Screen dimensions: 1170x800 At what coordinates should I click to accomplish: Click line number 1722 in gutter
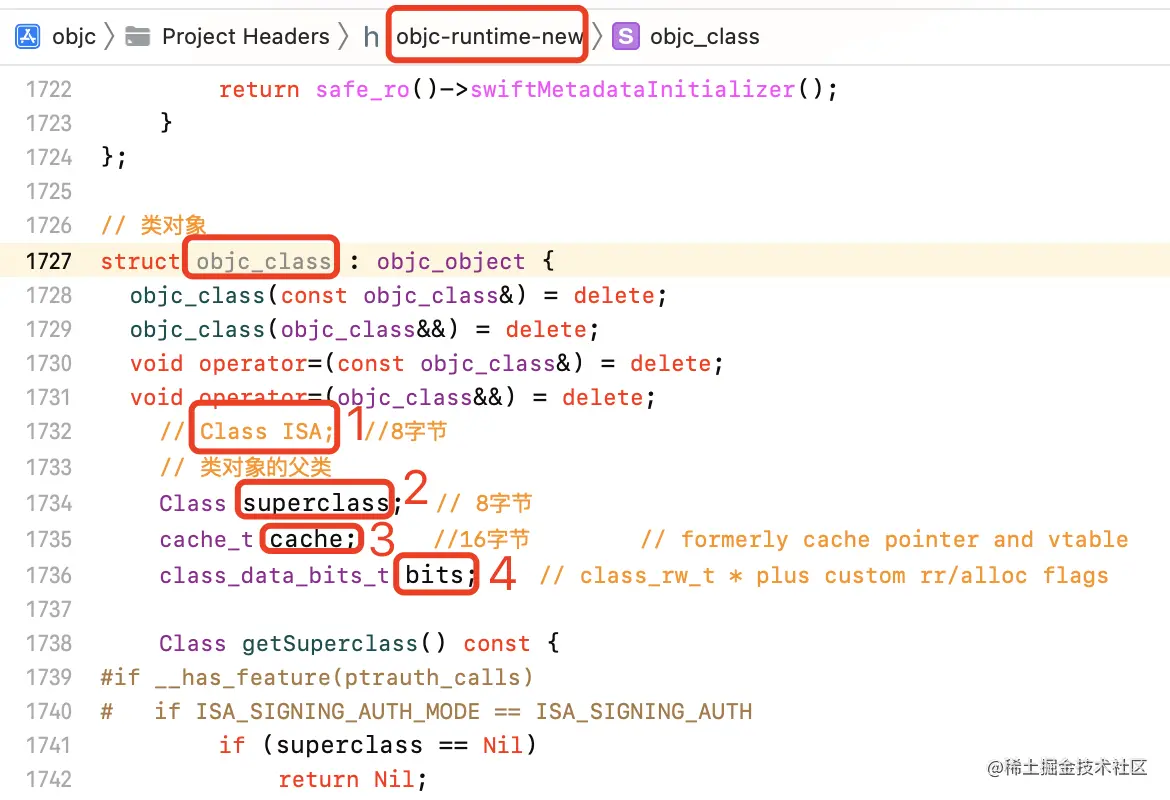(49, 90)
